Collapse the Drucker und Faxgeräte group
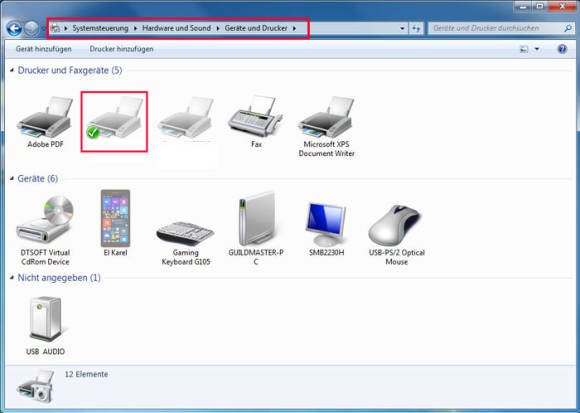 pos(12,70)
